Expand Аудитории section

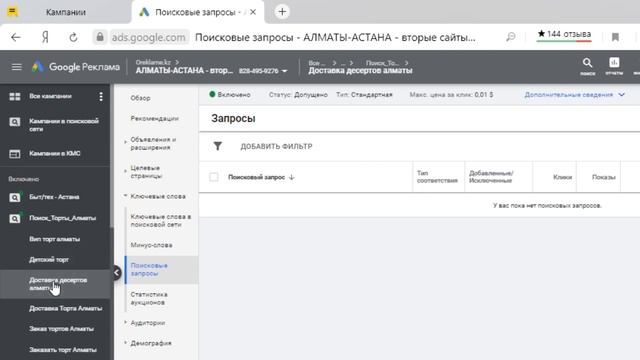(x=125, y=322)
